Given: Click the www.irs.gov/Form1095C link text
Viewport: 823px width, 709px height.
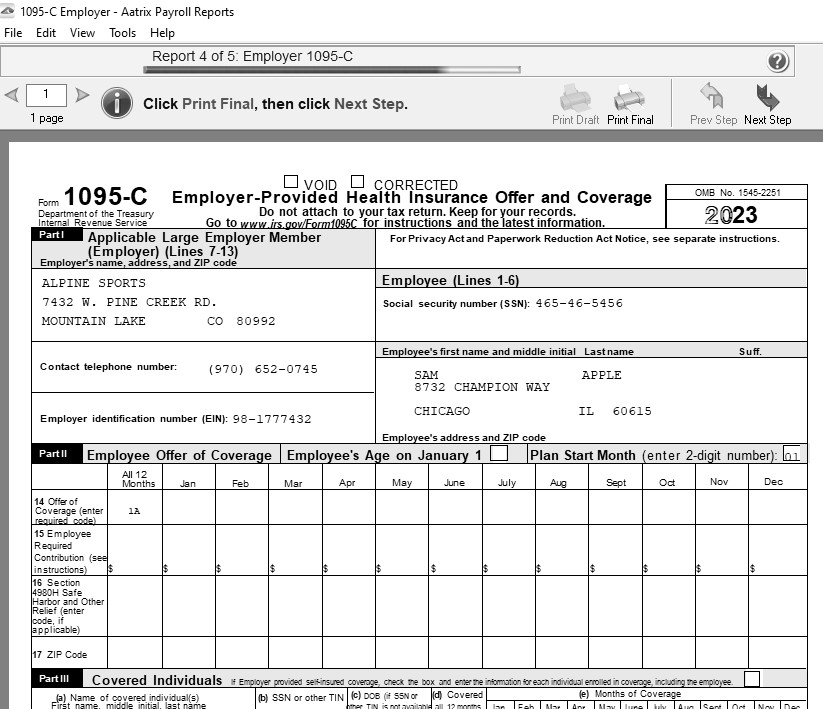Looking at the screenshot, I should click(298, 224).
